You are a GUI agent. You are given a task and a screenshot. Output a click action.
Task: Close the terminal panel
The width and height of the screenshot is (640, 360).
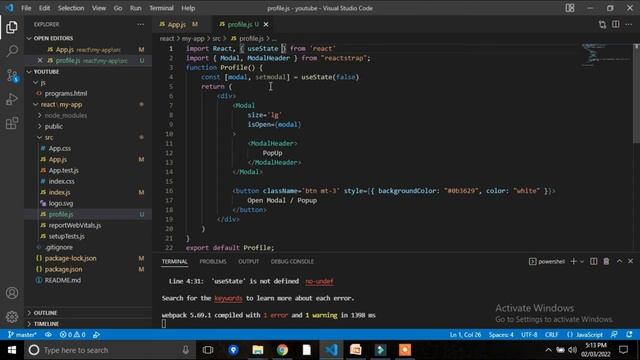(x=631, y=261)
